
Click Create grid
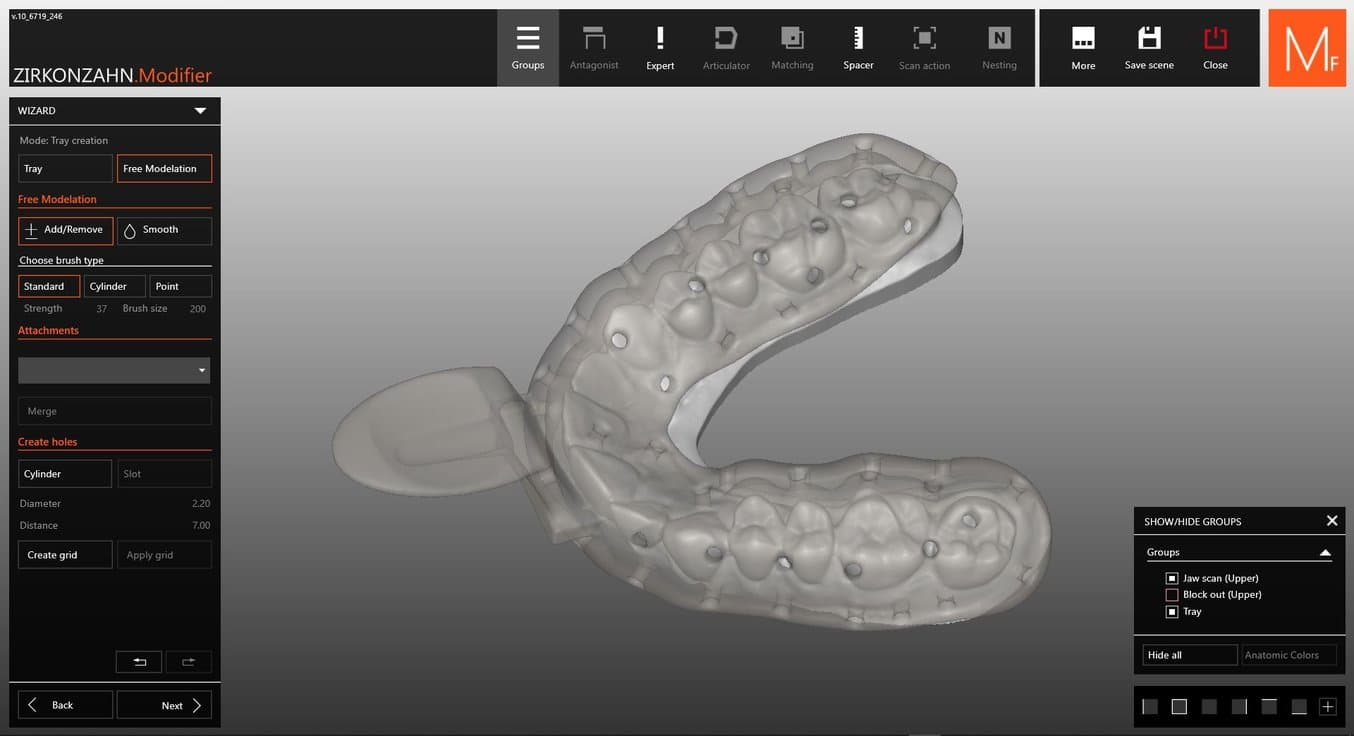[x=65, y=555]
